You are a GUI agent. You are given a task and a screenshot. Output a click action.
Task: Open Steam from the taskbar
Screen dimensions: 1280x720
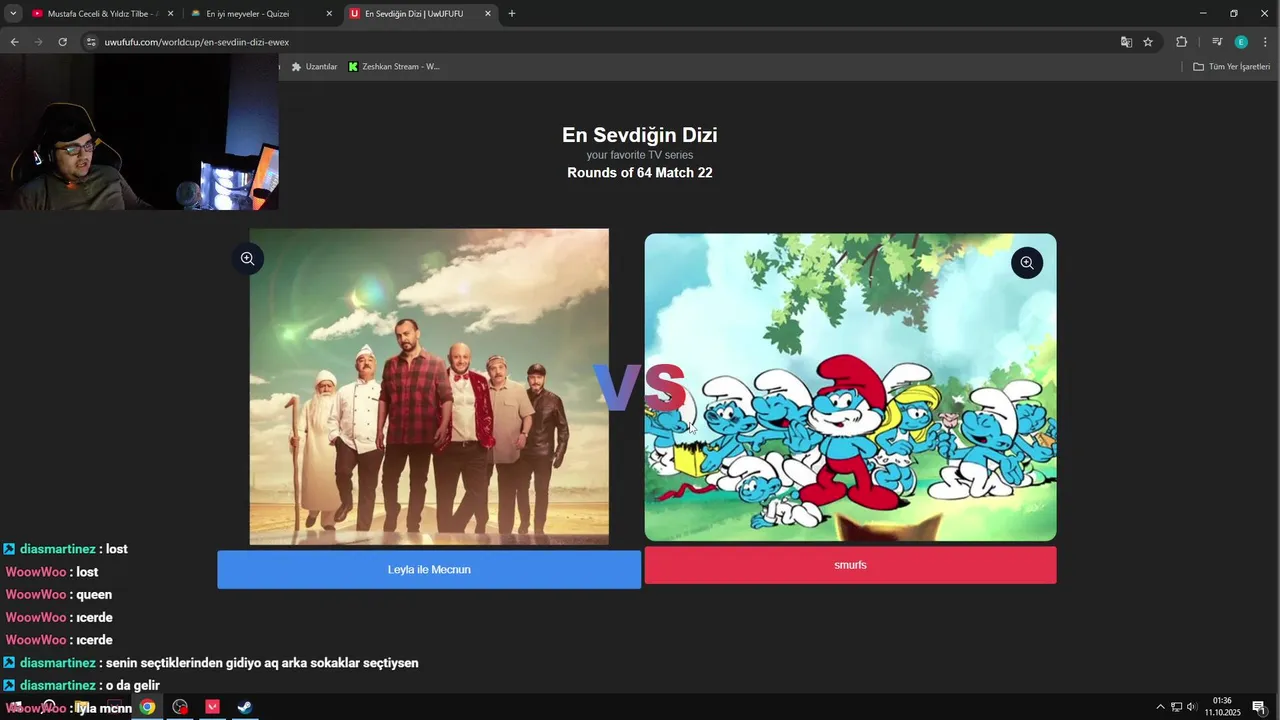[244, 707]
